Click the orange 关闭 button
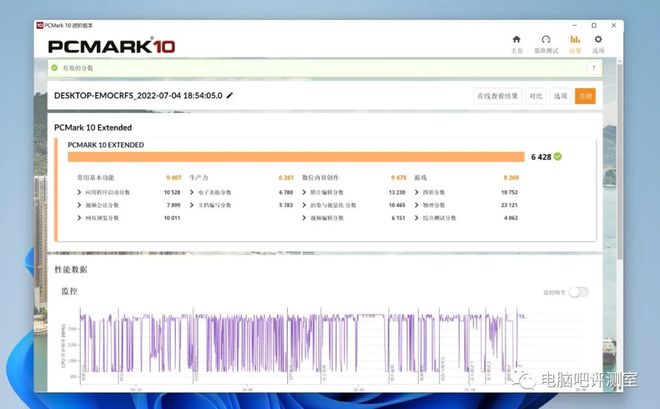The height and width of the screenshot is (409, 660). pyautogui.click(x=585, y=96)
